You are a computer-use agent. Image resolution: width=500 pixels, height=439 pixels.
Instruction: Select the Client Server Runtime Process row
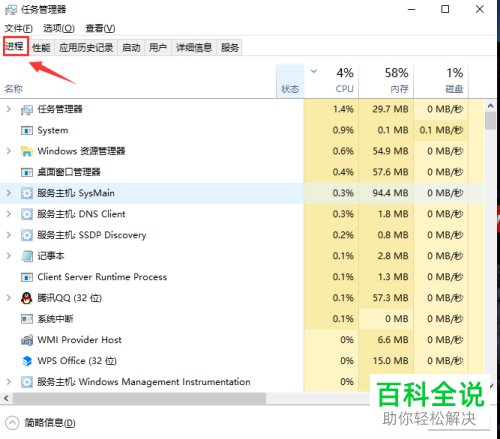point(242,277)
